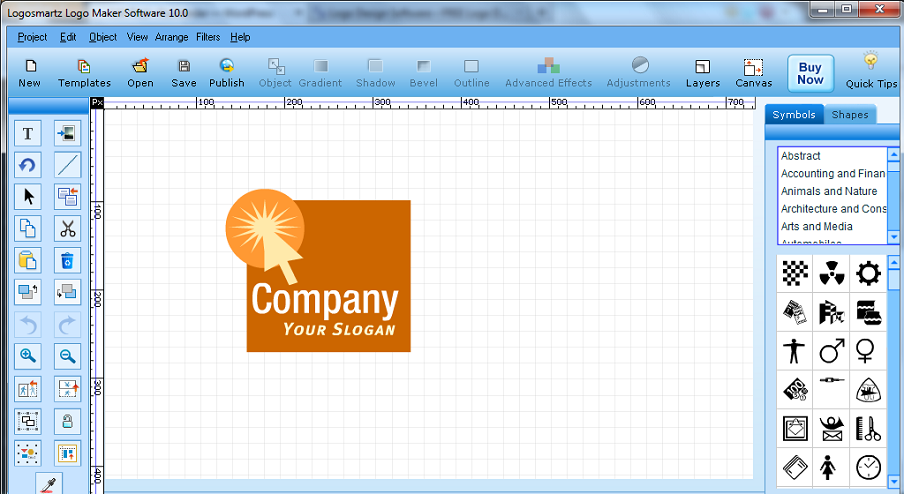Pick the checkerboard symbol thumbnail
Image resolution: width=904 pixels, height=494 pixels.
pos(795,273)
